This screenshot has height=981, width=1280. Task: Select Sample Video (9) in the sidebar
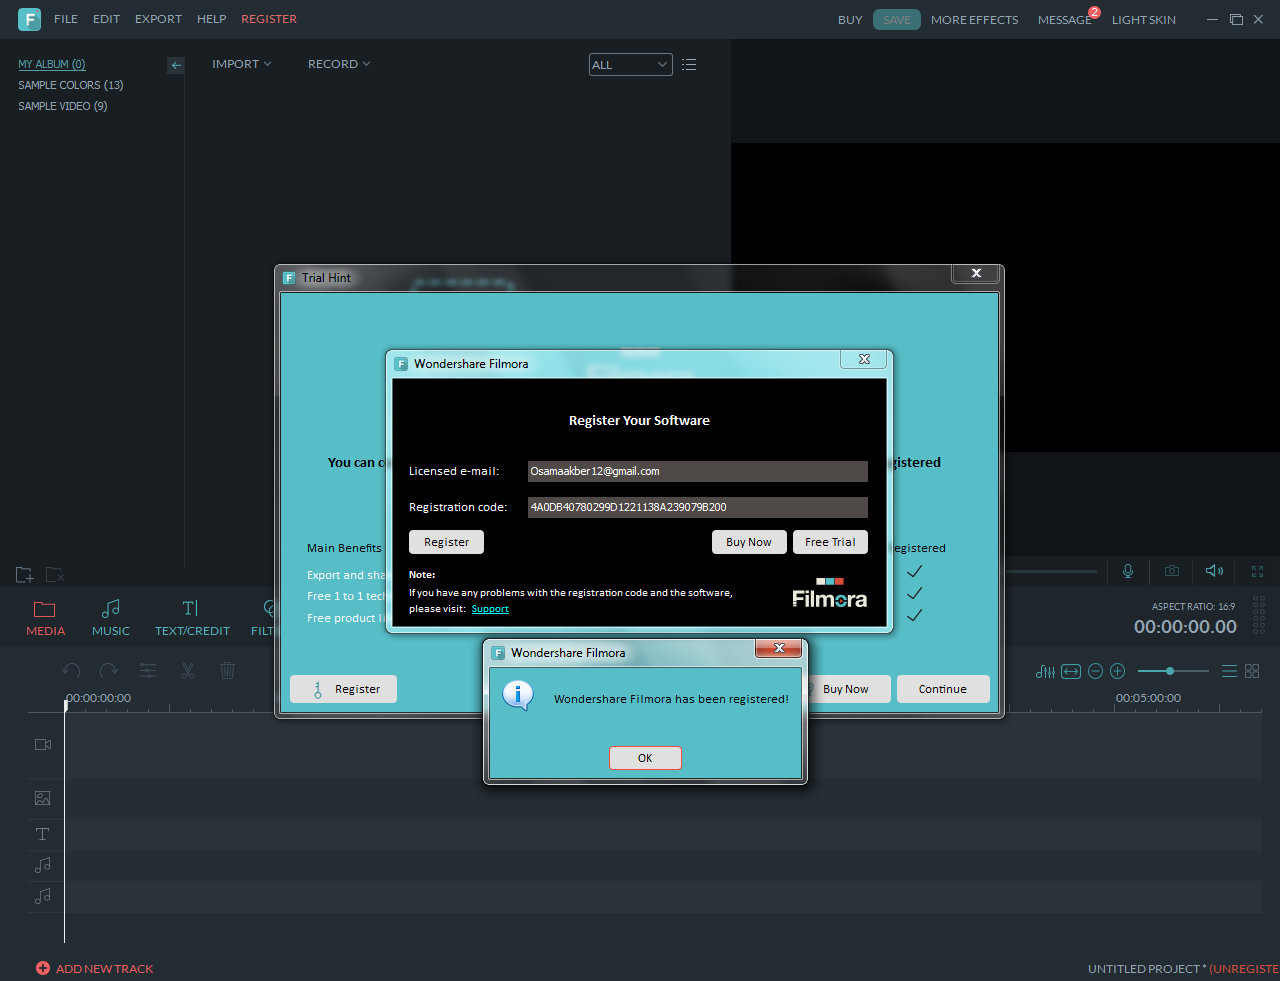pos(63,106)
